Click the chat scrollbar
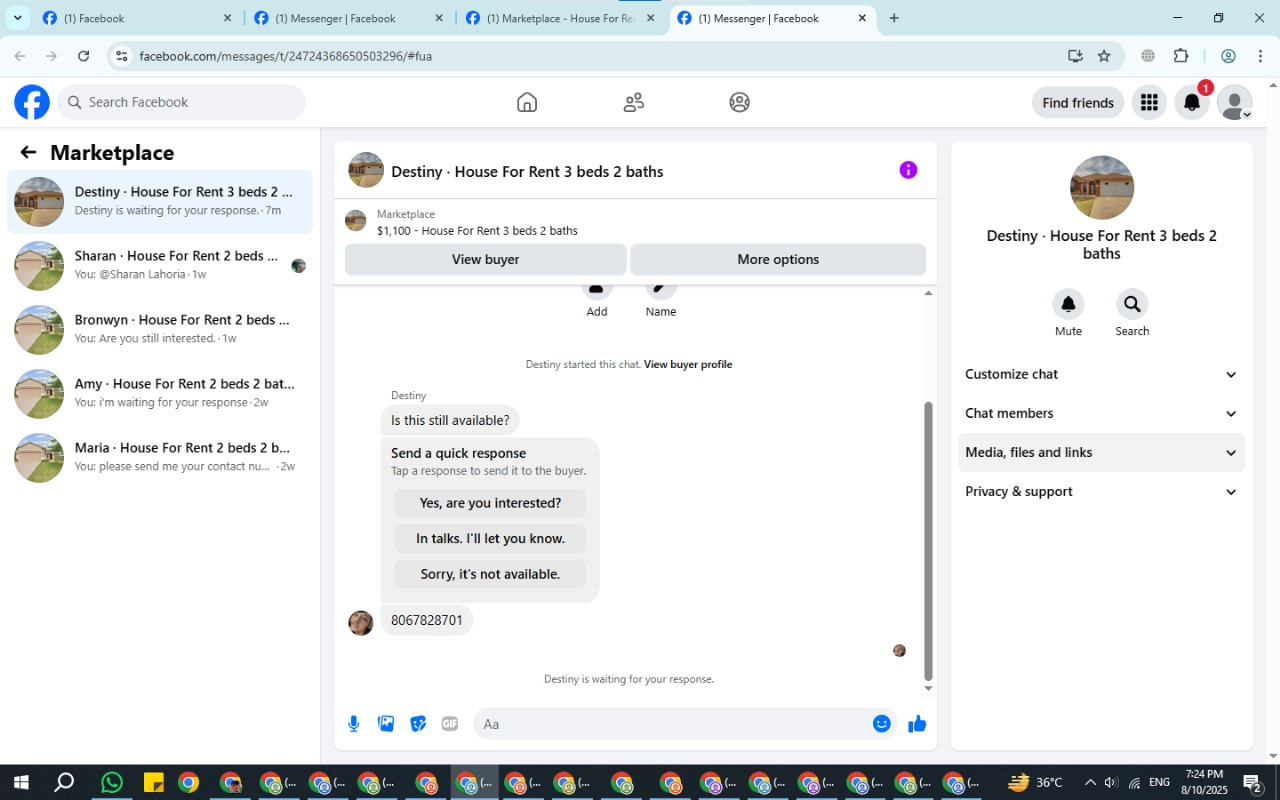1280x800 pixels. click(928, 540)
